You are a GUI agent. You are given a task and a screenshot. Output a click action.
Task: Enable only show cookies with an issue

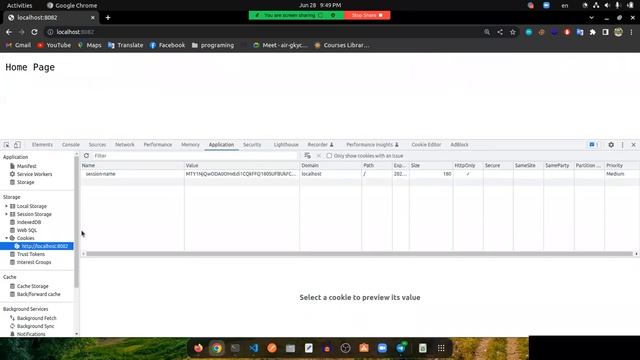click(x=329, y=156)
